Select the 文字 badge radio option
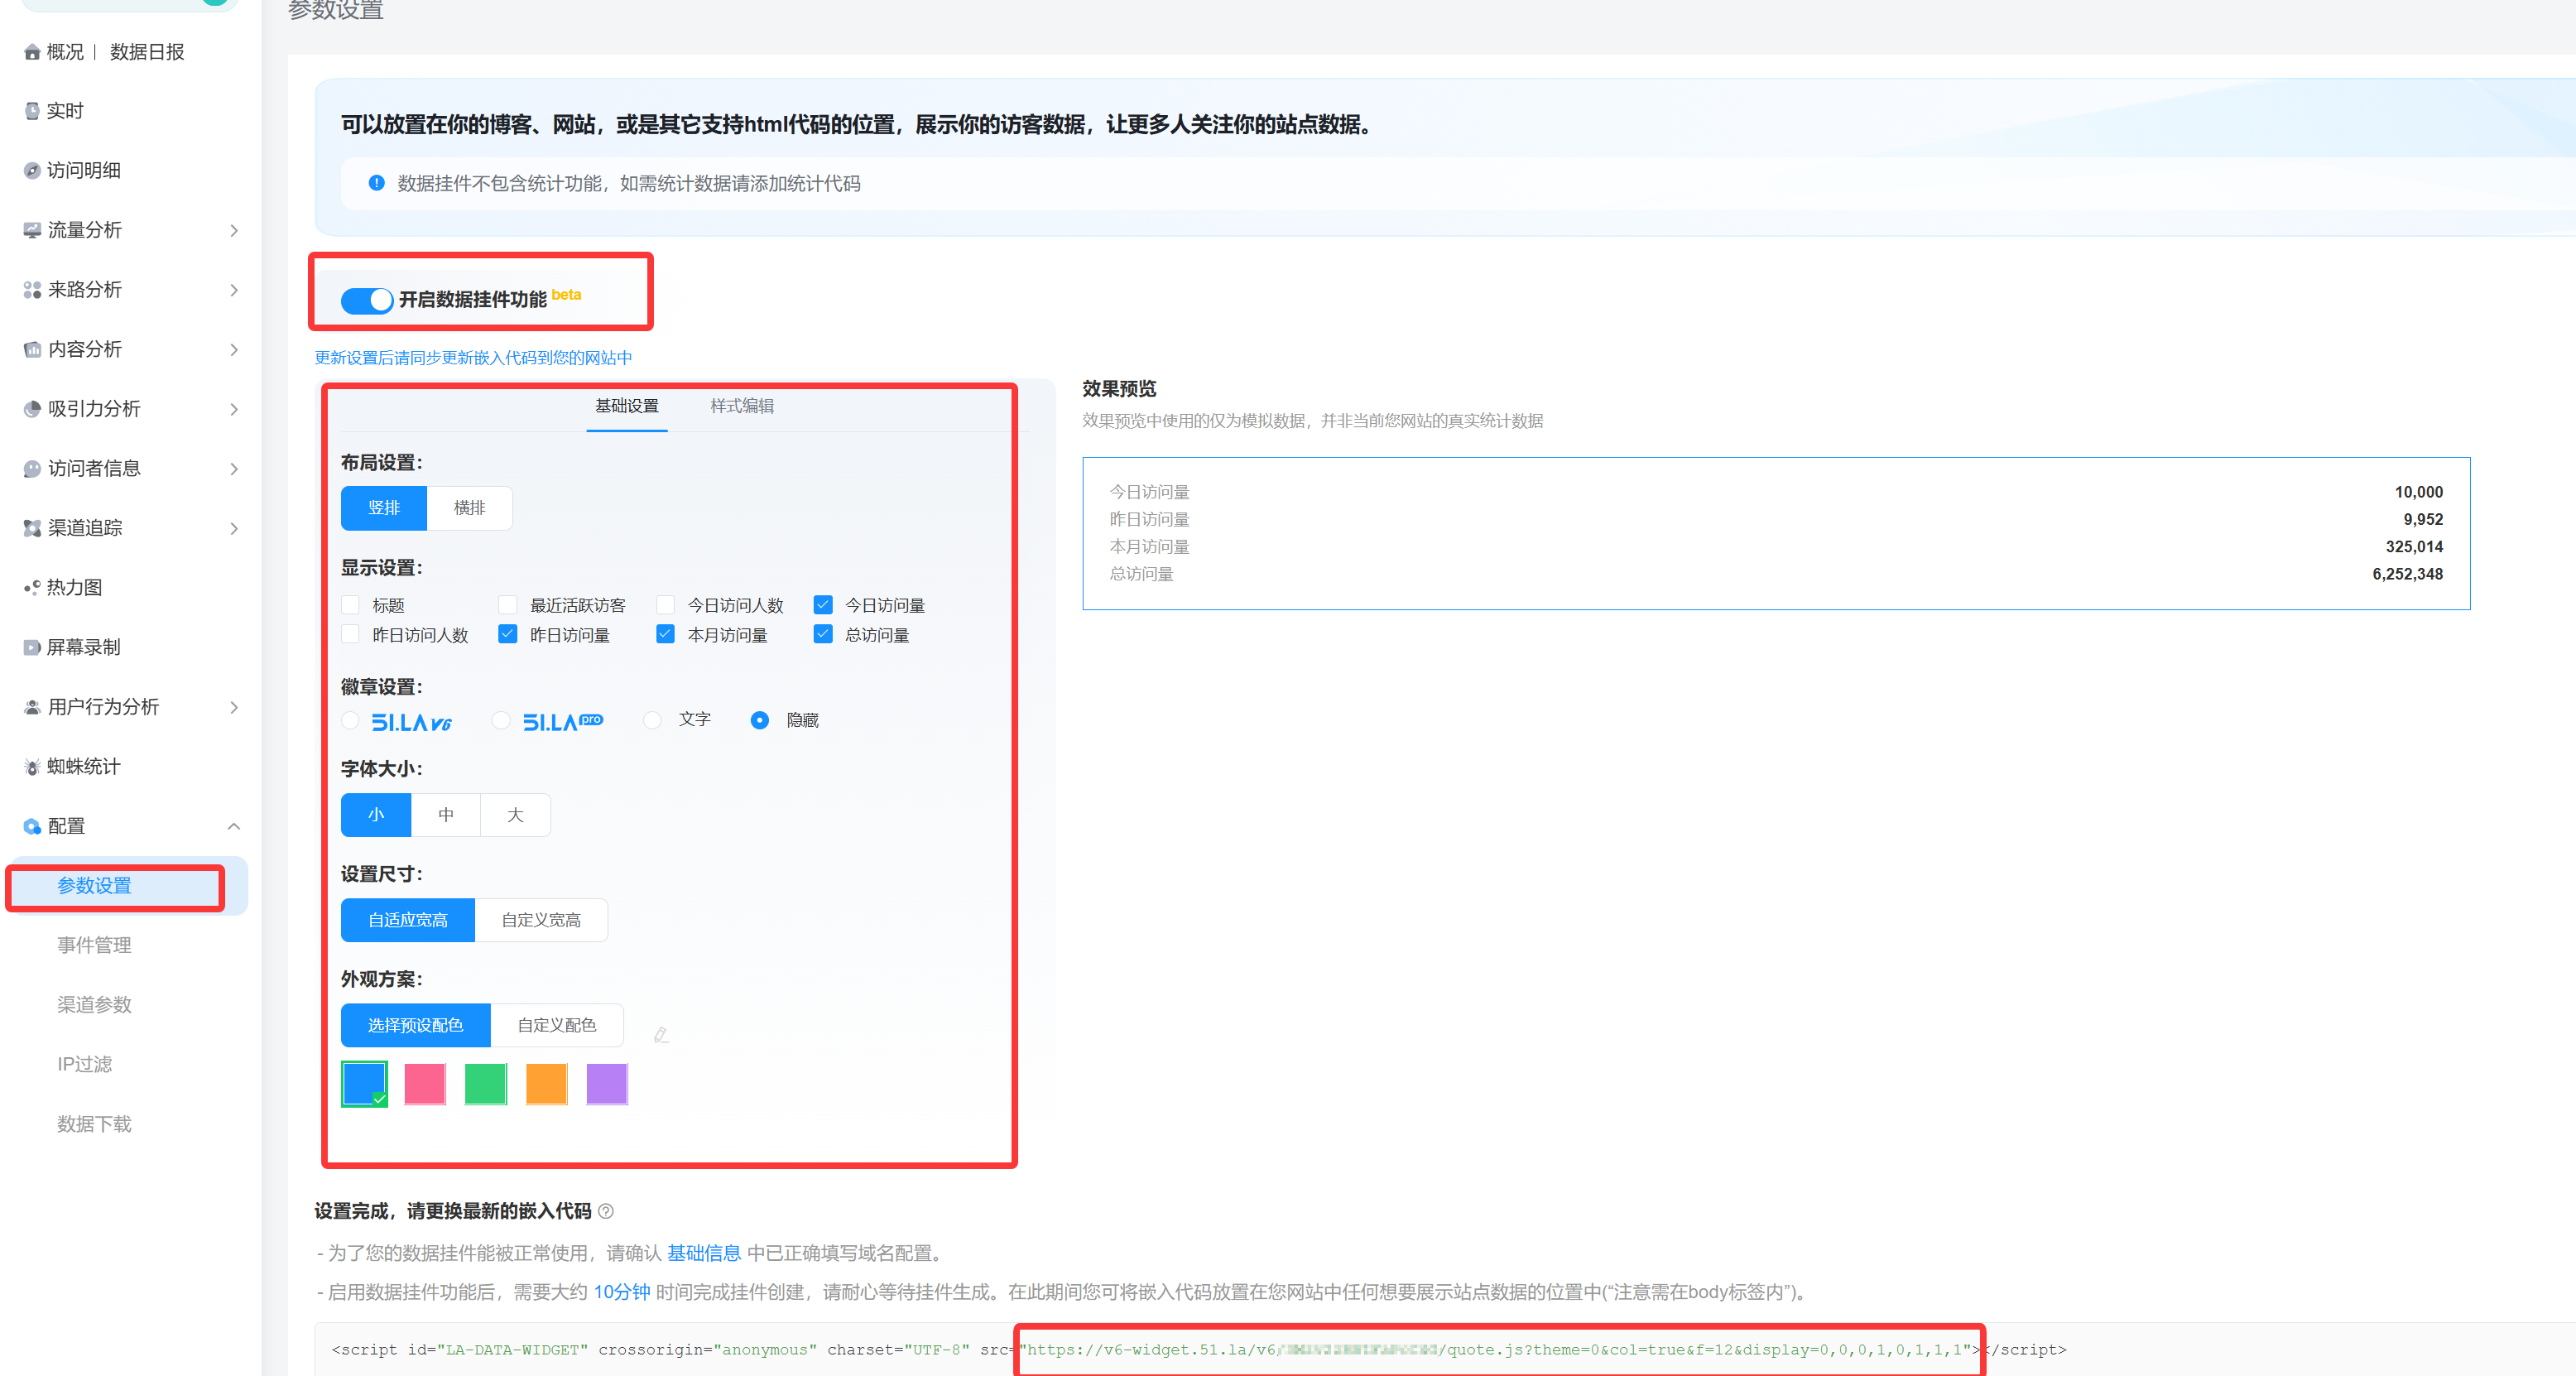The width and height of the screenshot is (2576, 1376). 653,720
